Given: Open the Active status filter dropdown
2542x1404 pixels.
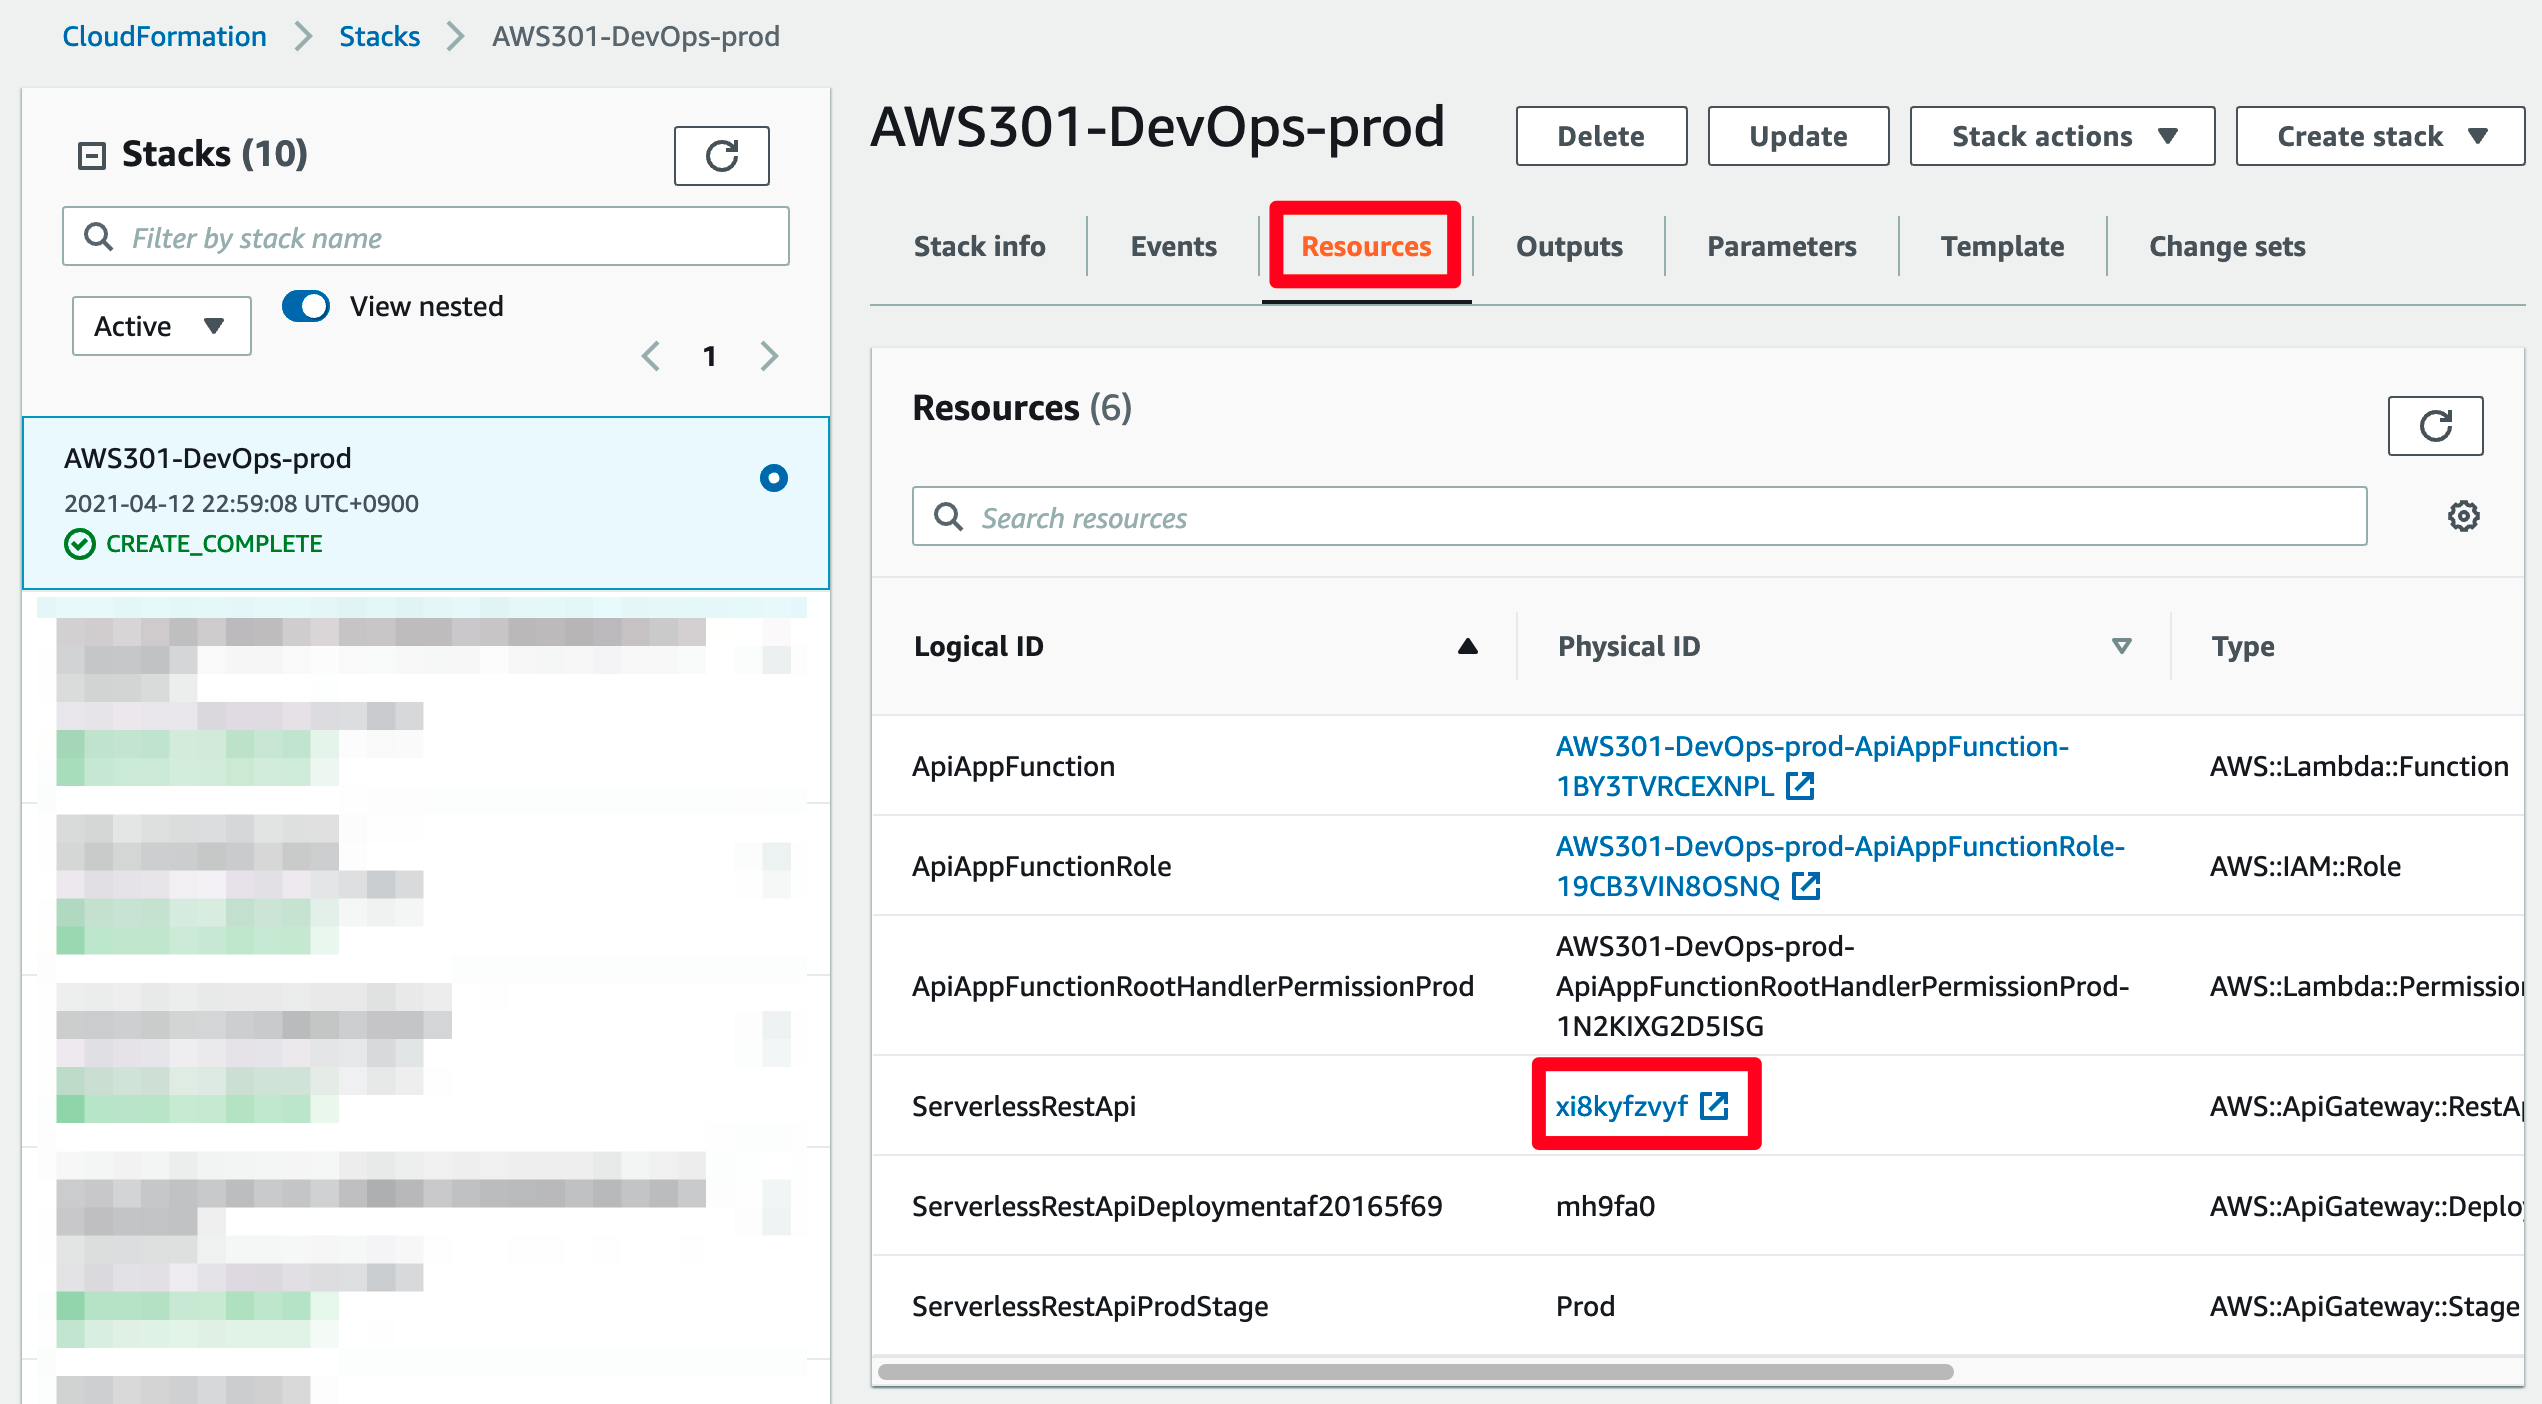Looking at the screenshot, I should coord(161,326).
